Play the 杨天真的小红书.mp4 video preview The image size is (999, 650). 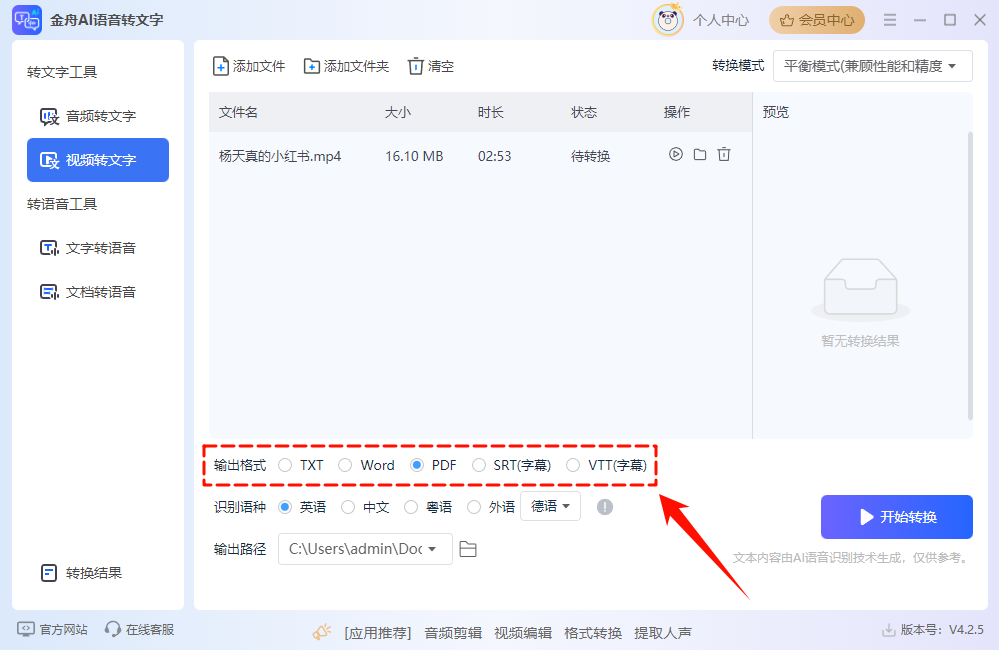click(x=676, y=155)
